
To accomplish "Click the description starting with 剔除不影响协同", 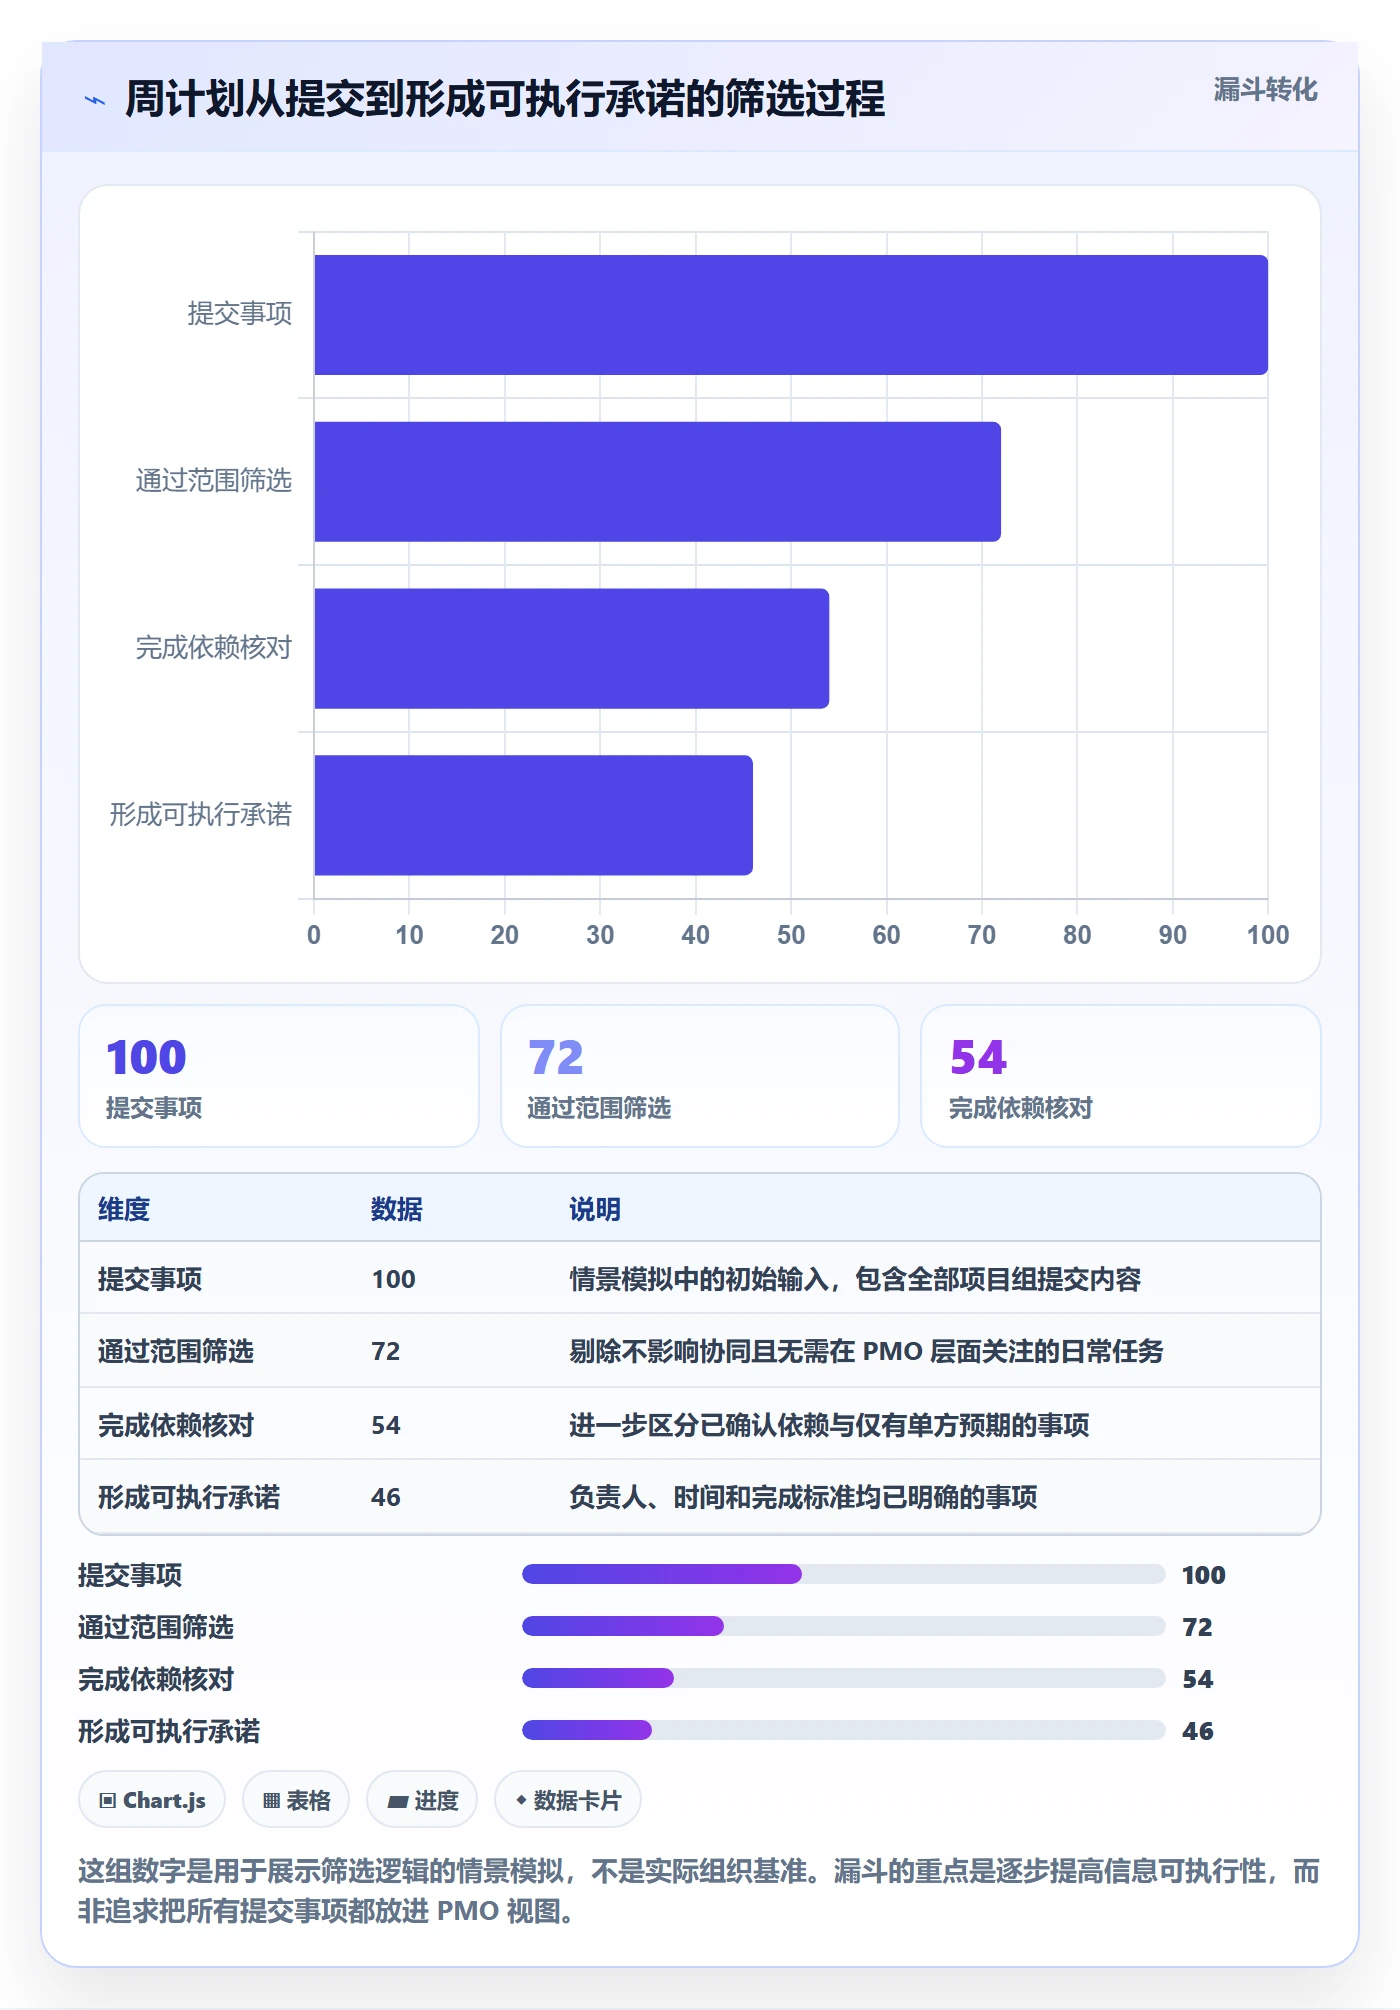I will [x=866, y=1351].
